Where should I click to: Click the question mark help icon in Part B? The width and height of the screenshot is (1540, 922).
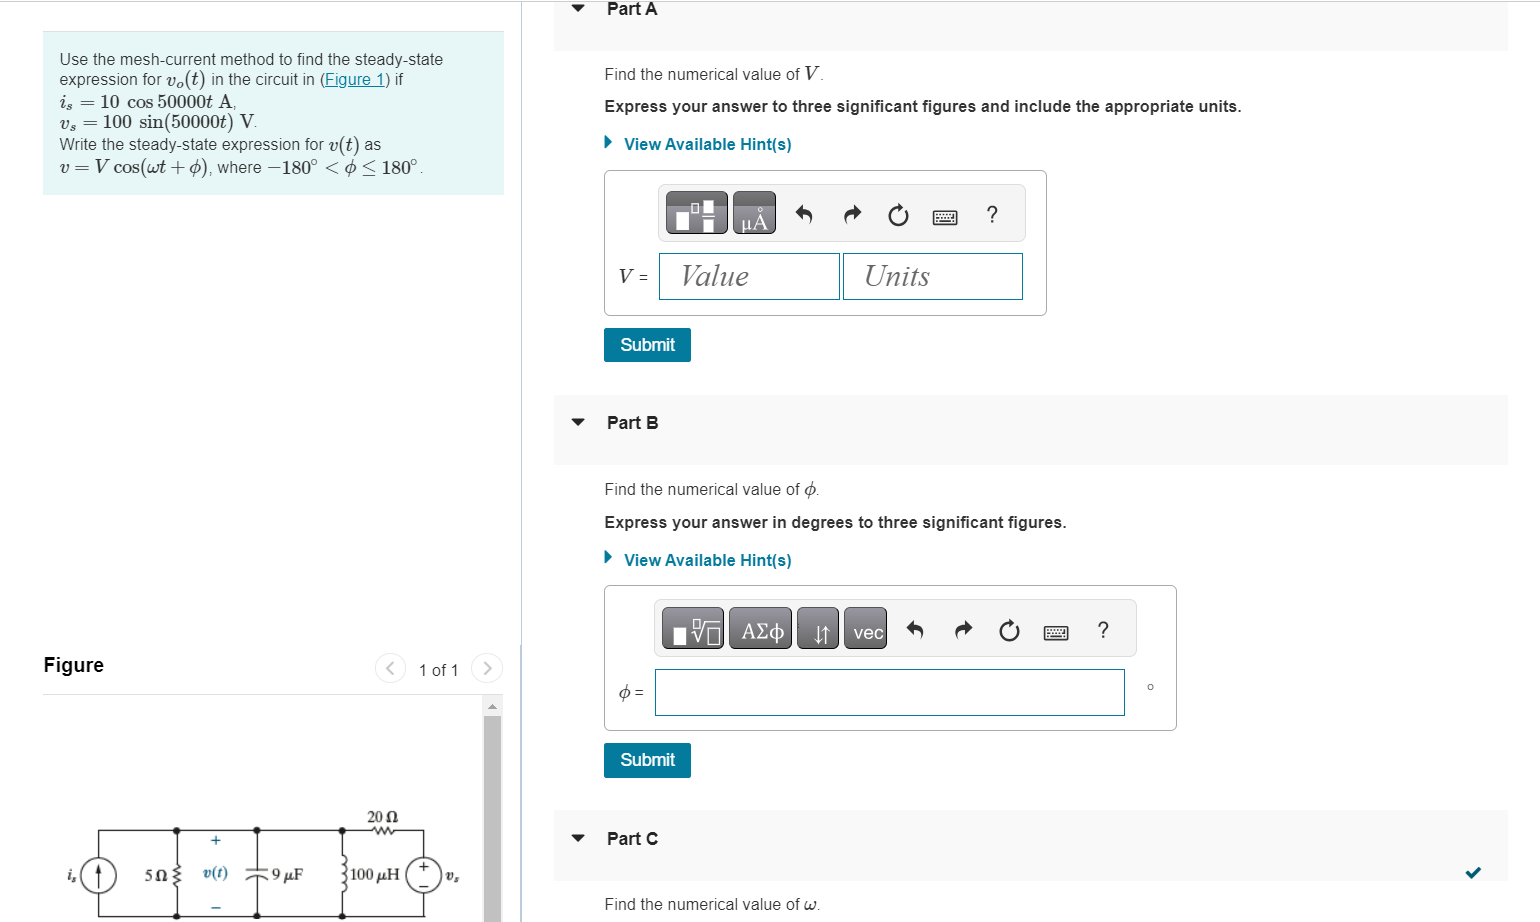click(x=1103, y=629)
